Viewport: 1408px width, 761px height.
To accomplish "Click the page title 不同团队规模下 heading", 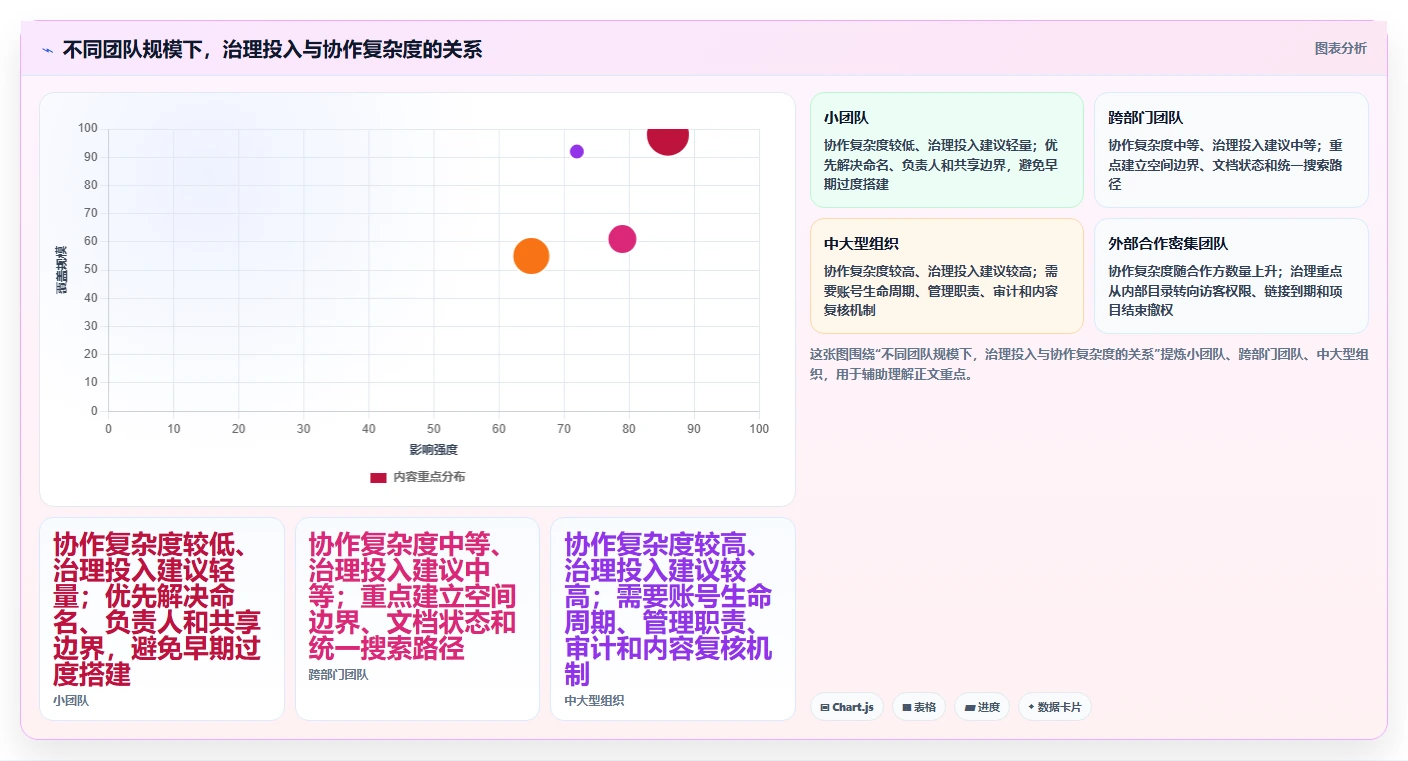I will coord(272,49).
